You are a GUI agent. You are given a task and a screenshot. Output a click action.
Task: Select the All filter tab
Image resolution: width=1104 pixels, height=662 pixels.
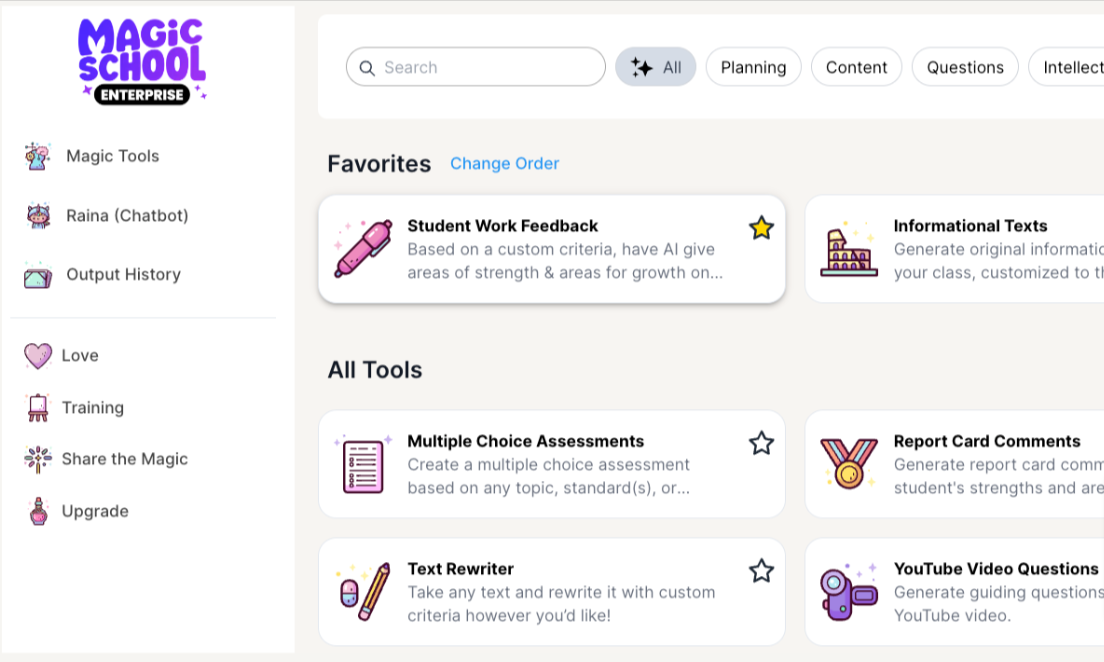pyautogui.click(x=656, y=67)
